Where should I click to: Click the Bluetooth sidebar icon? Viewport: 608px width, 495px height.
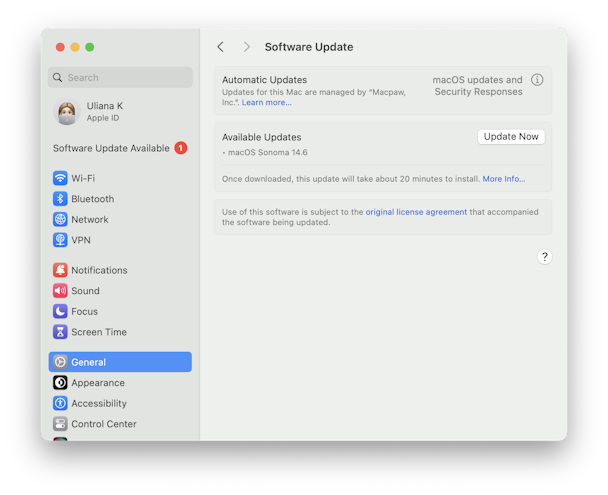[60, 199]
